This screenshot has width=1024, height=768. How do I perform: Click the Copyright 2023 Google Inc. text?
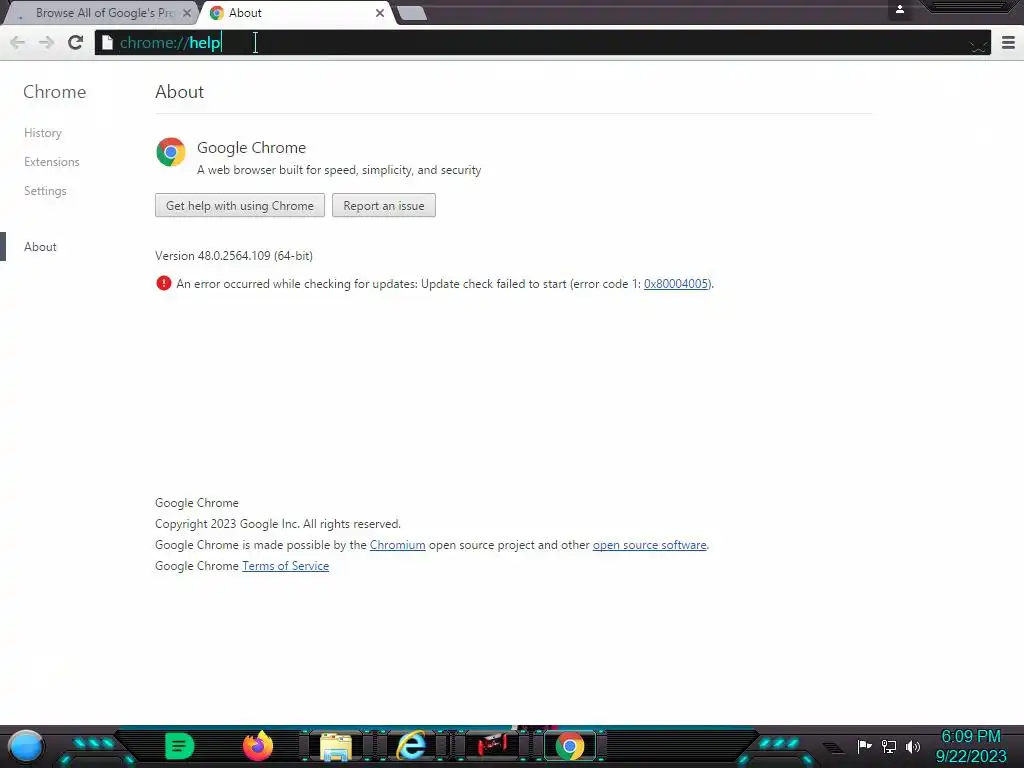278,524
